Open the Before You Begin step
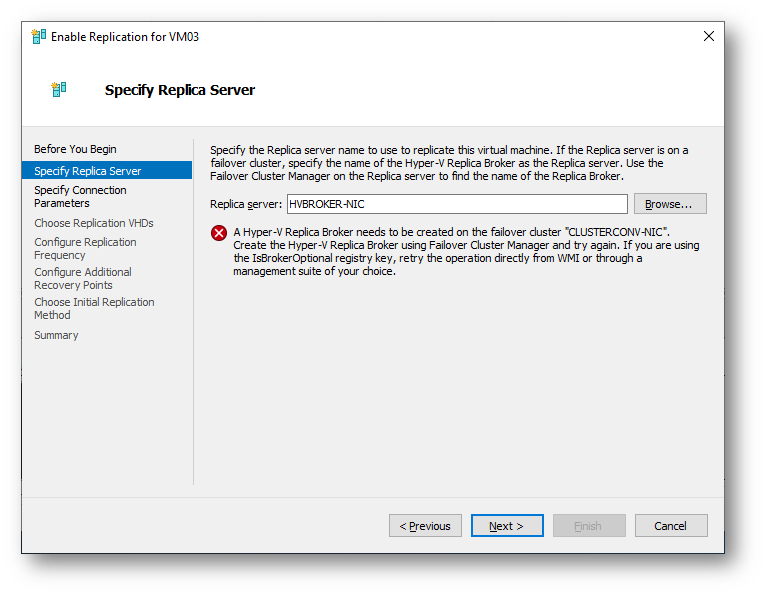The width and height of the screenshot is (767, 596). click(75, 149)
